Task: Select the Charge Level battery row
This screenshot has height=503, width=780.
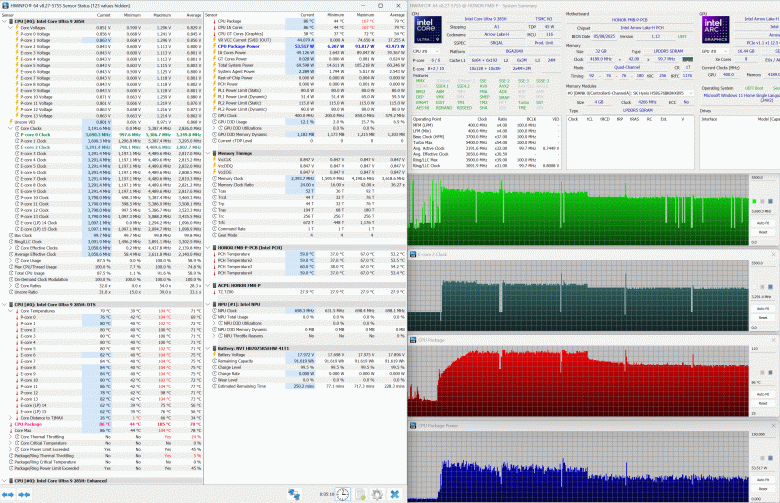Action: (305, 367)
